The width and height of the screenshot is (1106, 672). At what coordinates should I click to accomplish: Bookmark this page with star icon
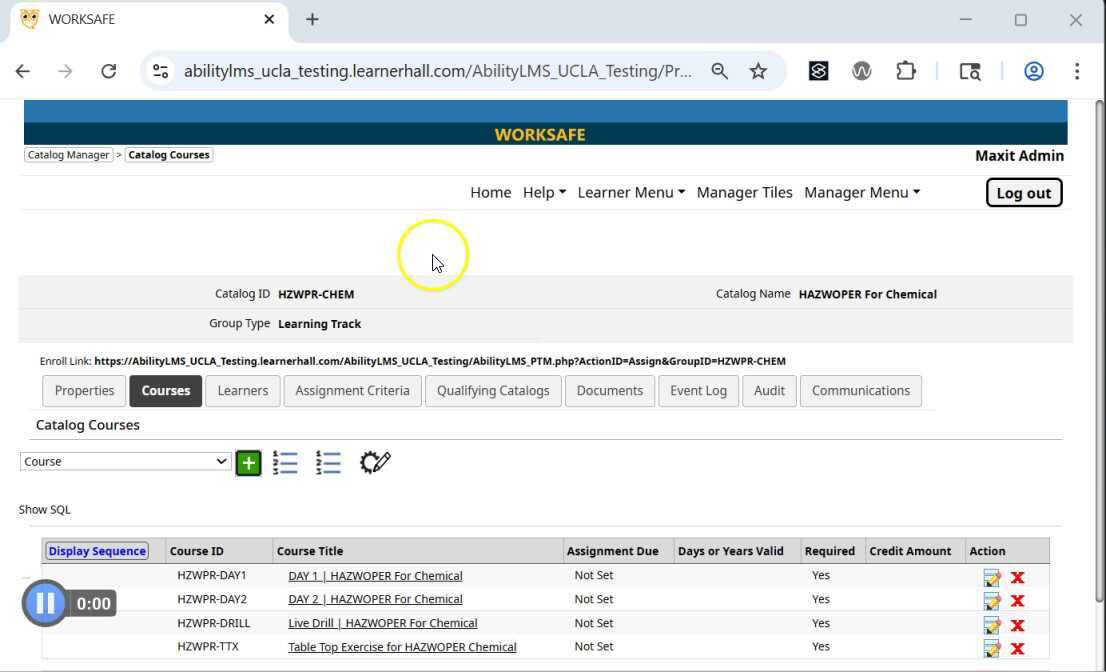[758, 71]
